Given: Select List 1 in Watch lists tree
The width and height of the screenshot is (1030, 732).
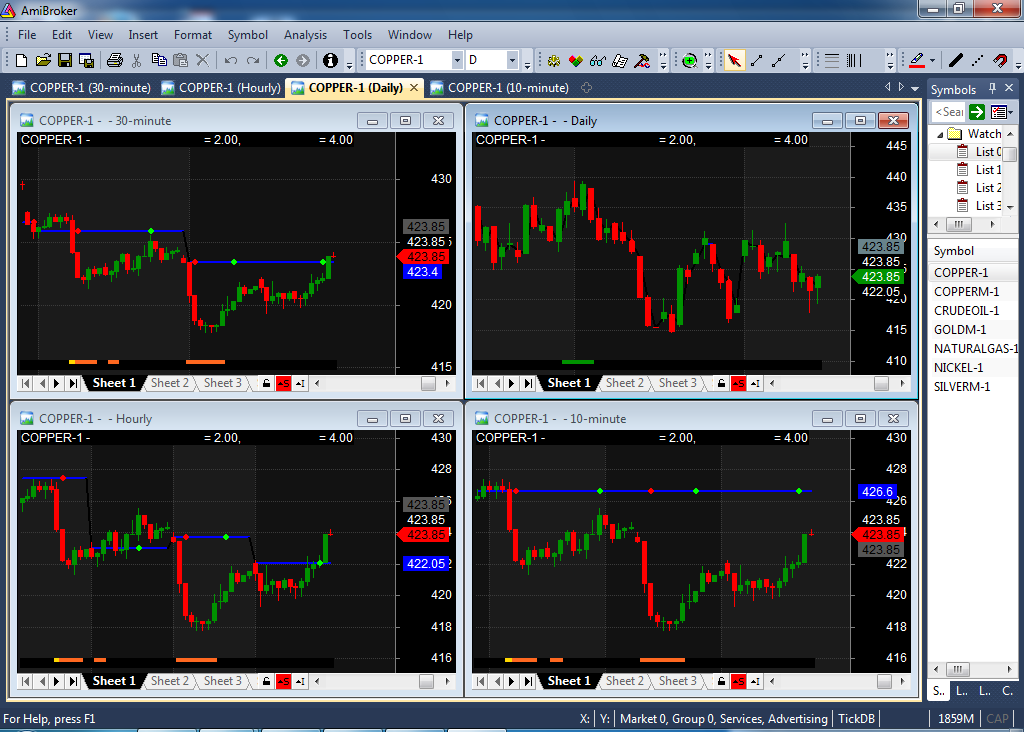Looking at the screenshot, I should [x=988, y=170].
